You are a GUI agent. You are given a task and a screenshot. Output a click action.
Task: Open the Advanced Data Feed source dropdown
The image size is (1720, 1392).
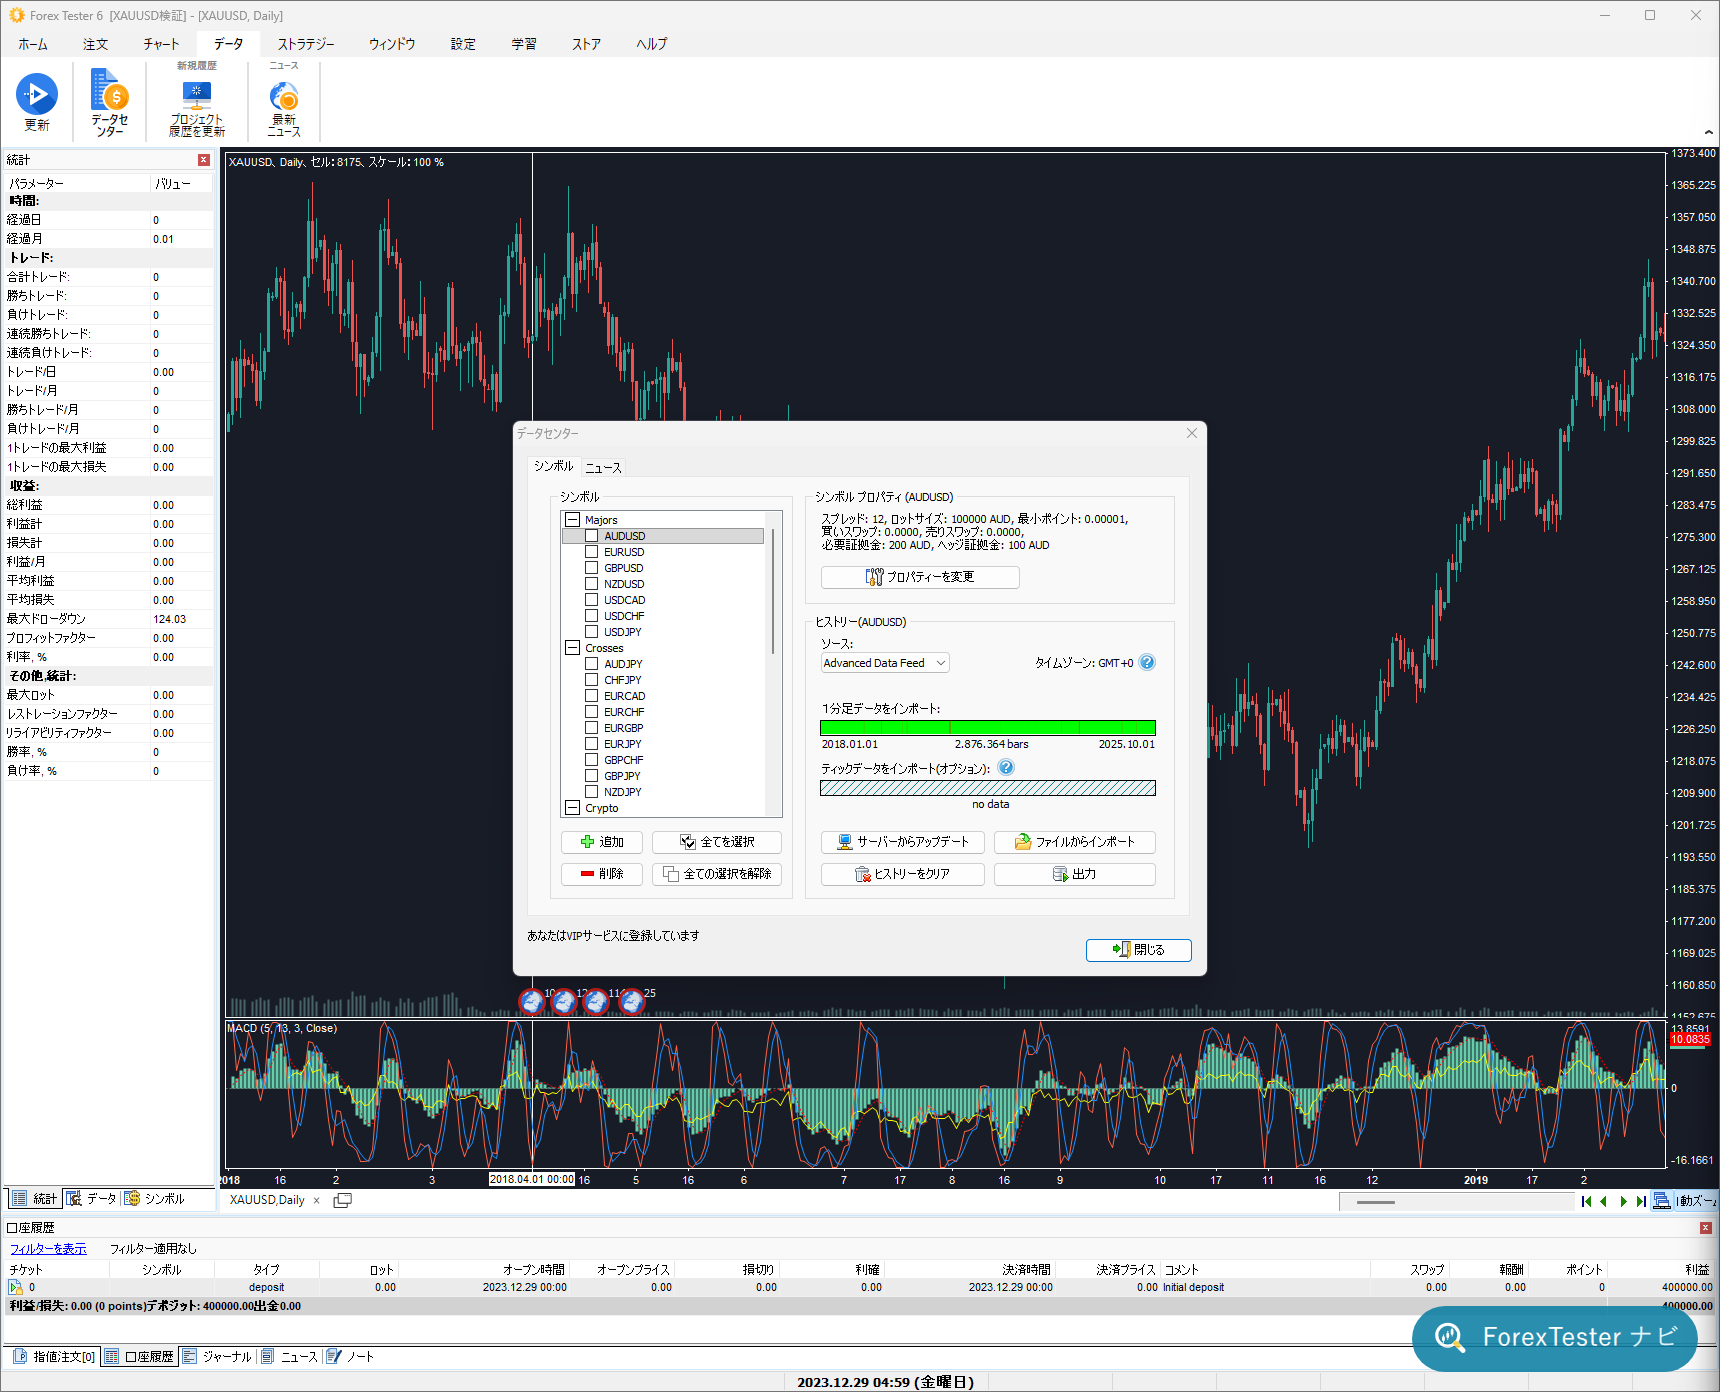coord(885,663)
